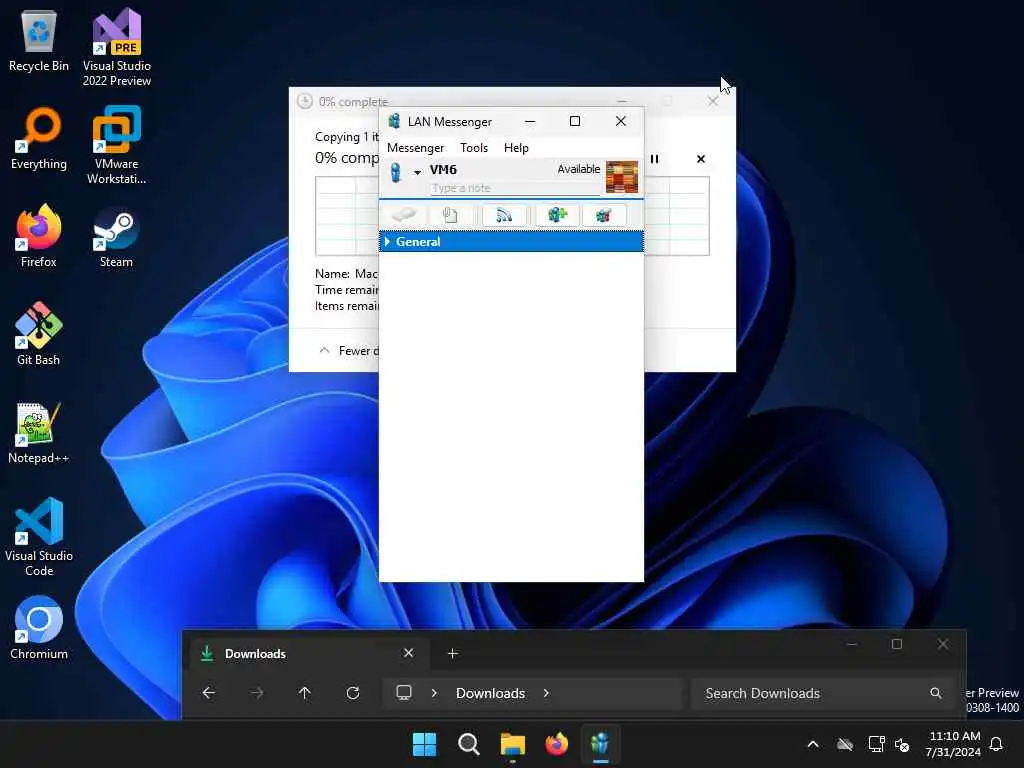Go back in File Explorer

tap(209, 693)
